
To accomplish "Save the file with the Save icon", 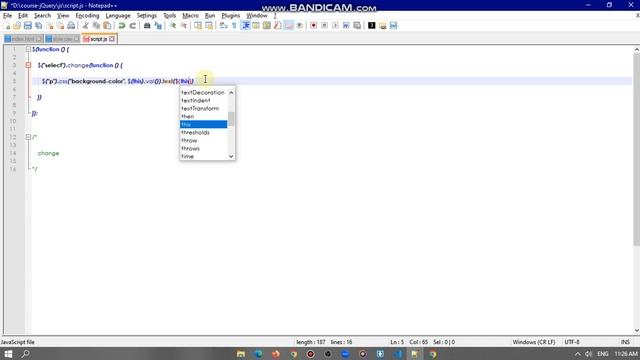I will tap(28, 26).
